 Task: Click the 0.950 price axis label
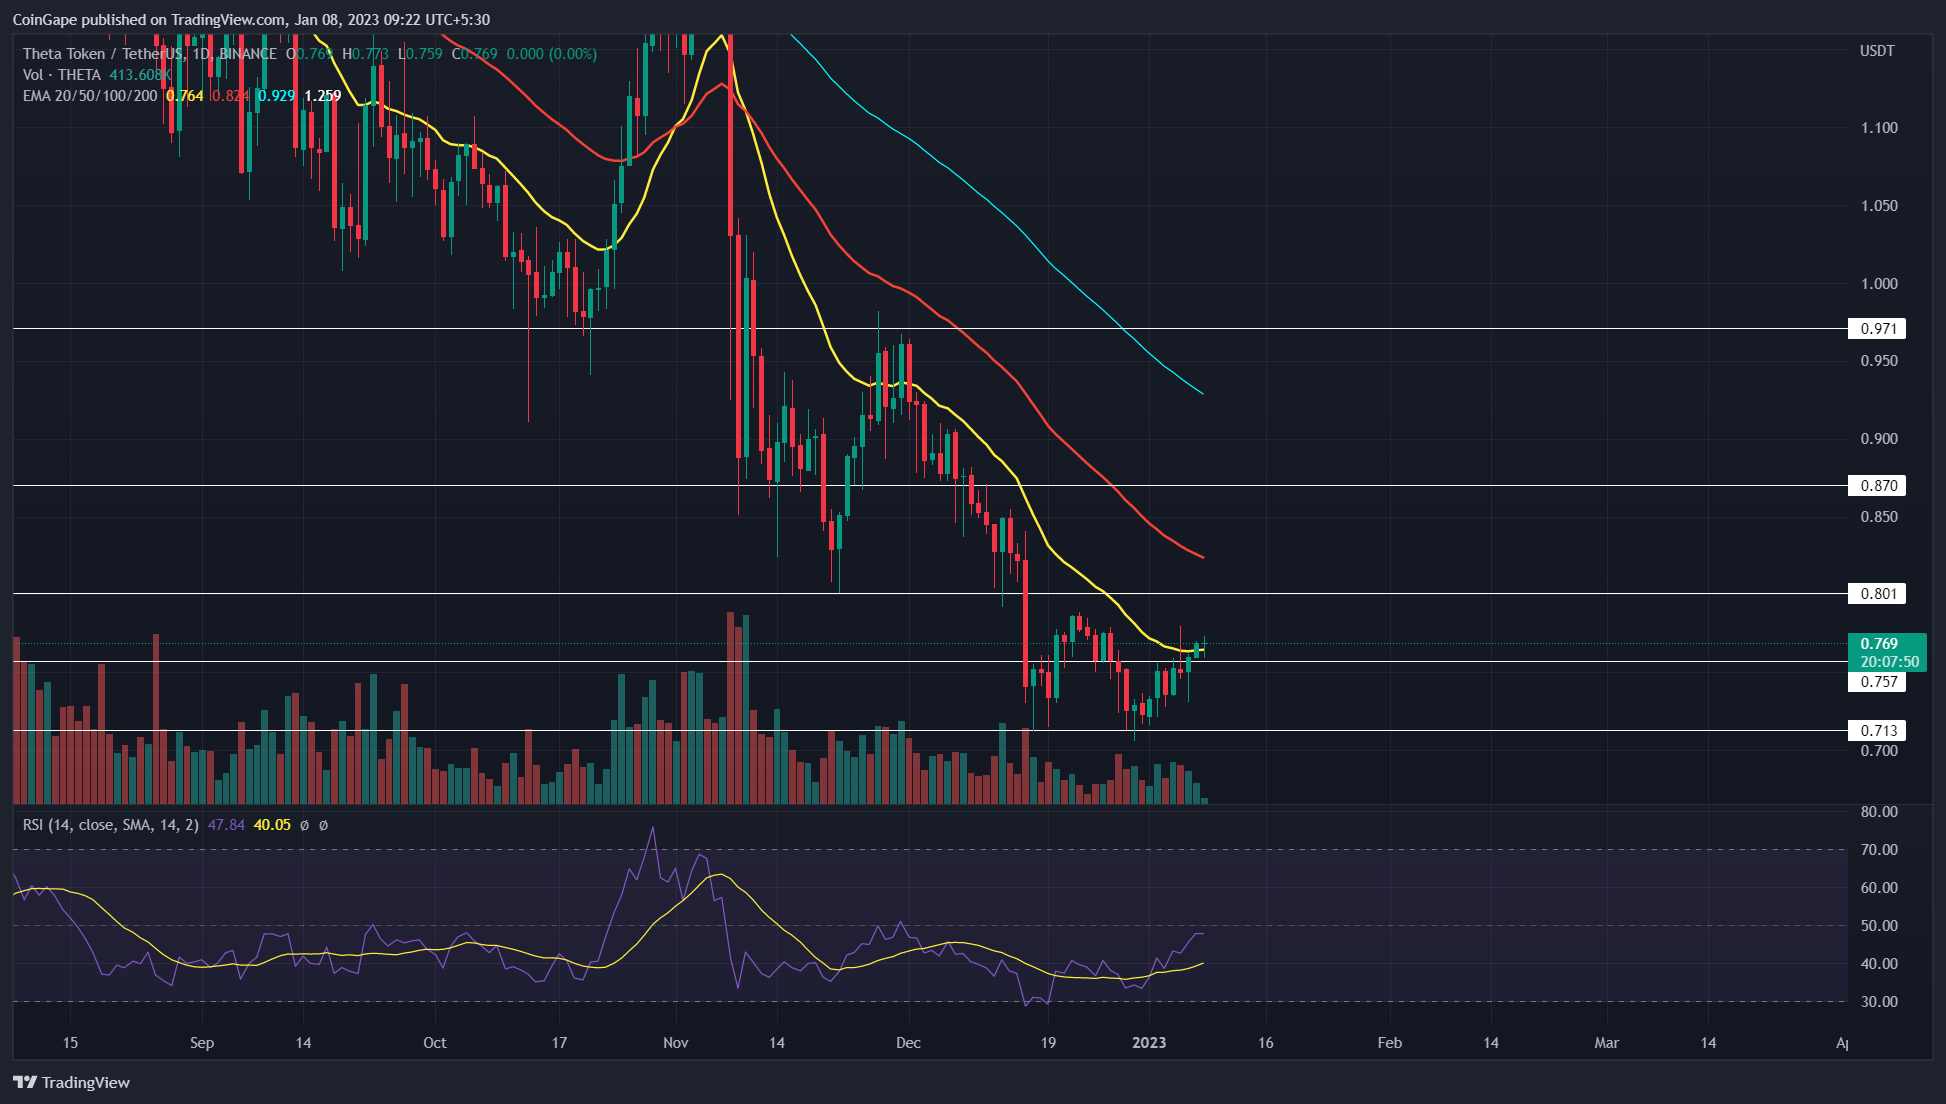(1879, 361)
